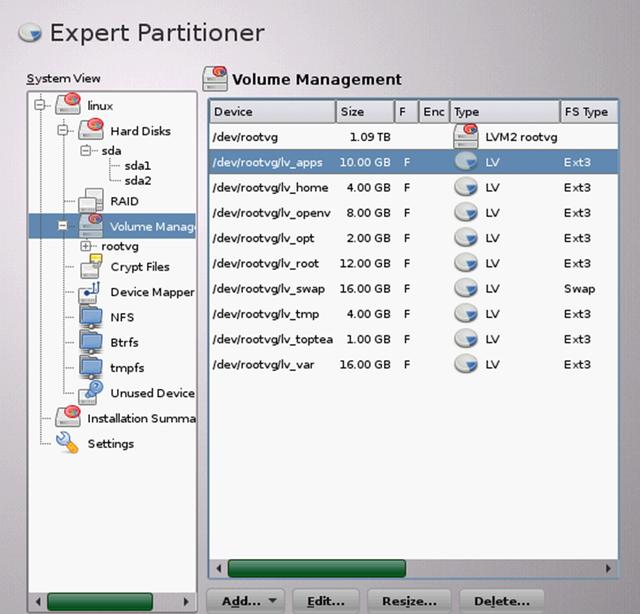Sort table by Type column header

tap(504, 111)
